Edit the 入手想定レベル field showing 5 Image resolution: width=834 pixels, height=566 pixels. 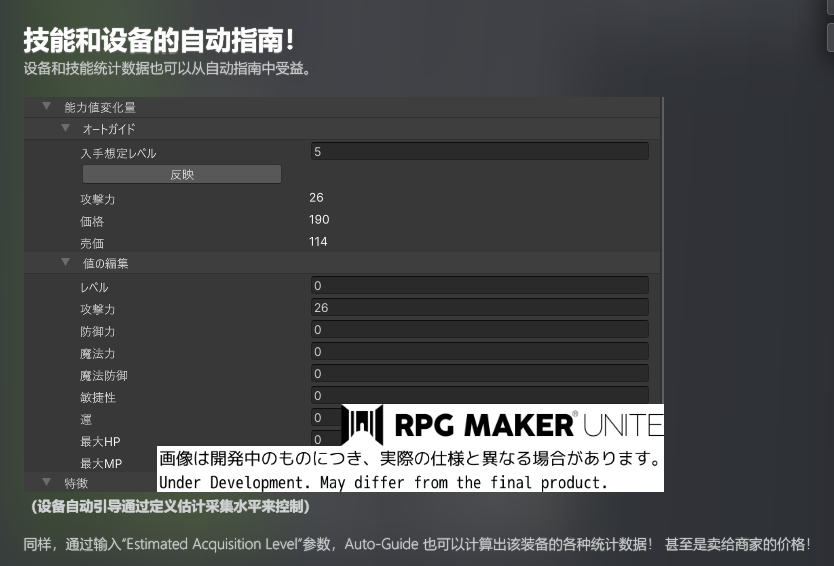(480, 152)
